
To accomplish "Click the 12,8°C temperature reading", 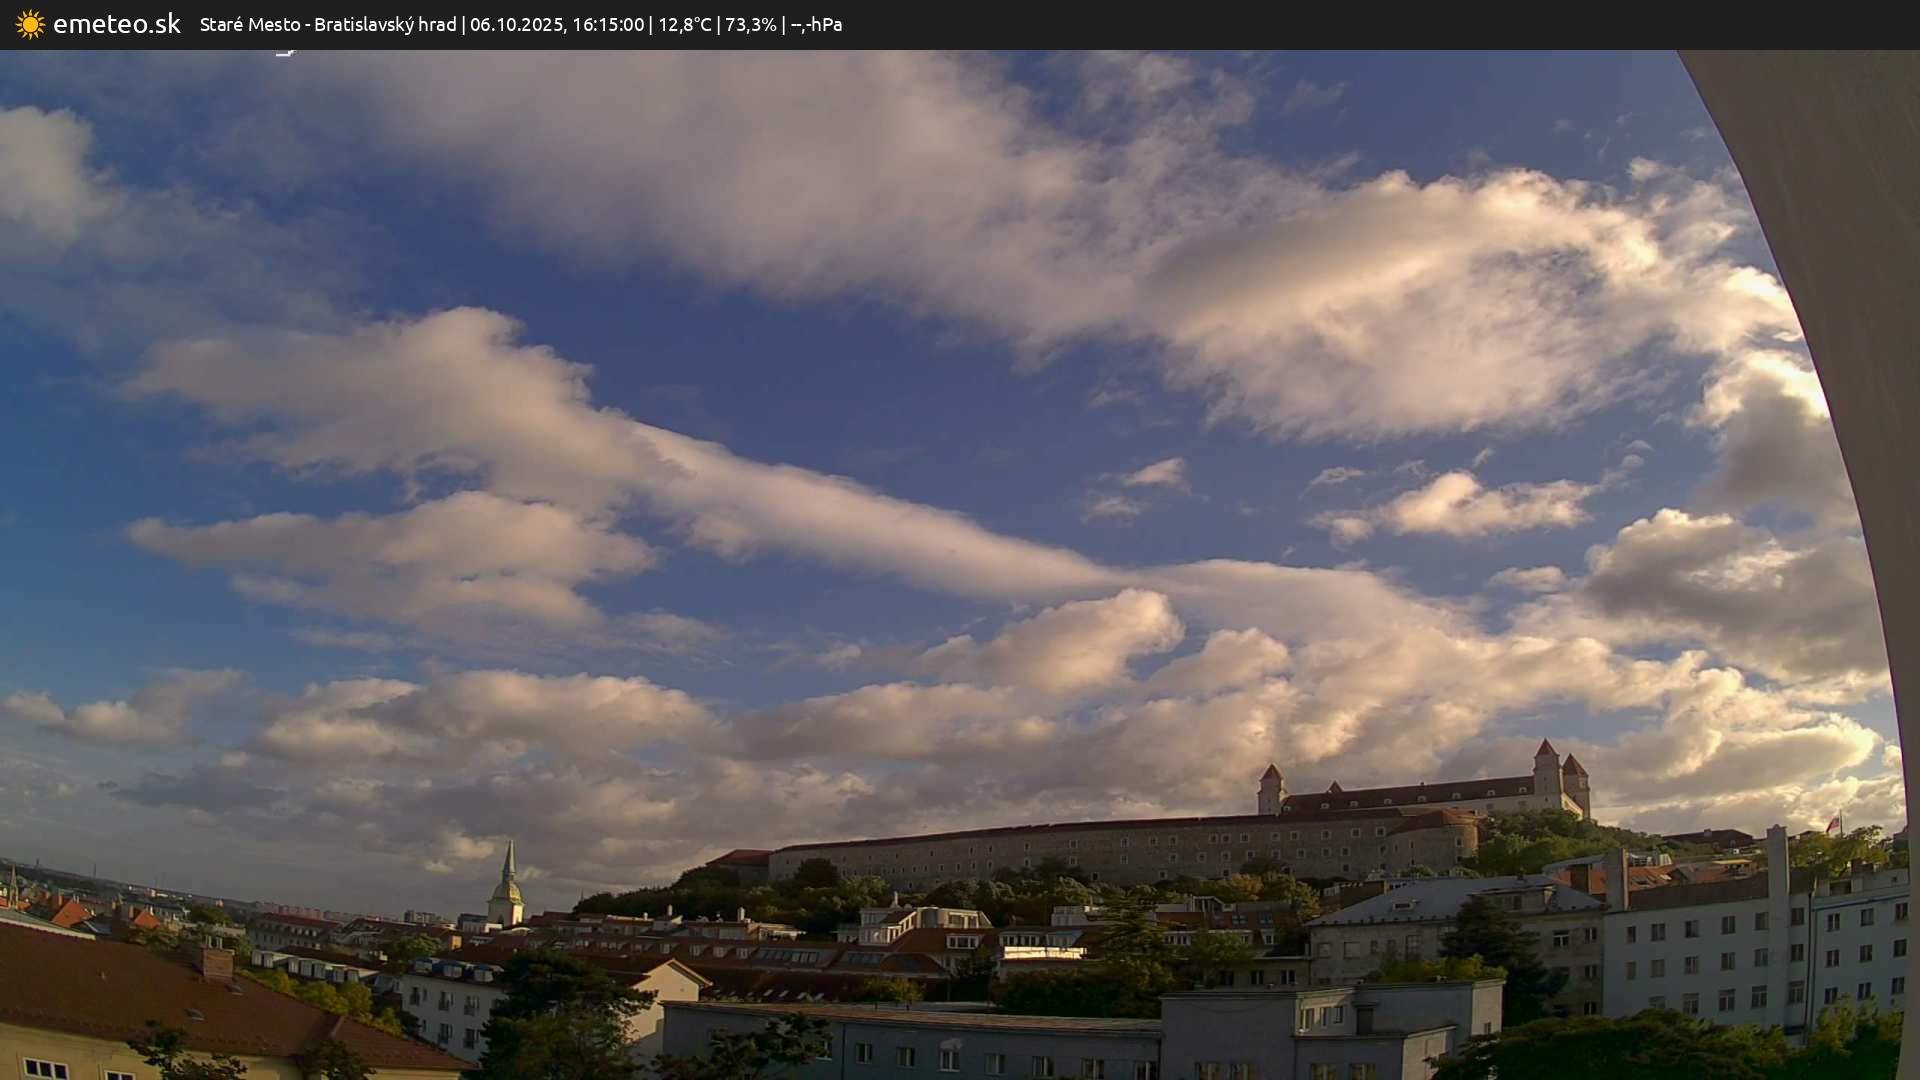I will pyautogui.click(x=684, y=24).
